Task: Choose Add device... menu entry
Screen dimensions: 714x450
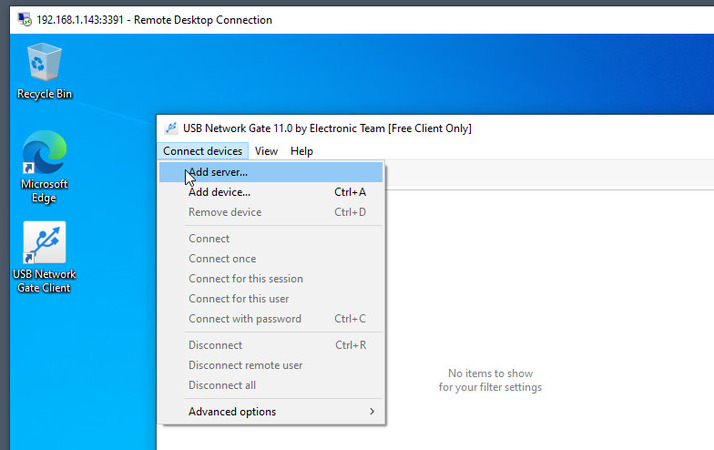Action: pyautogui.click(x=271, y=192)
